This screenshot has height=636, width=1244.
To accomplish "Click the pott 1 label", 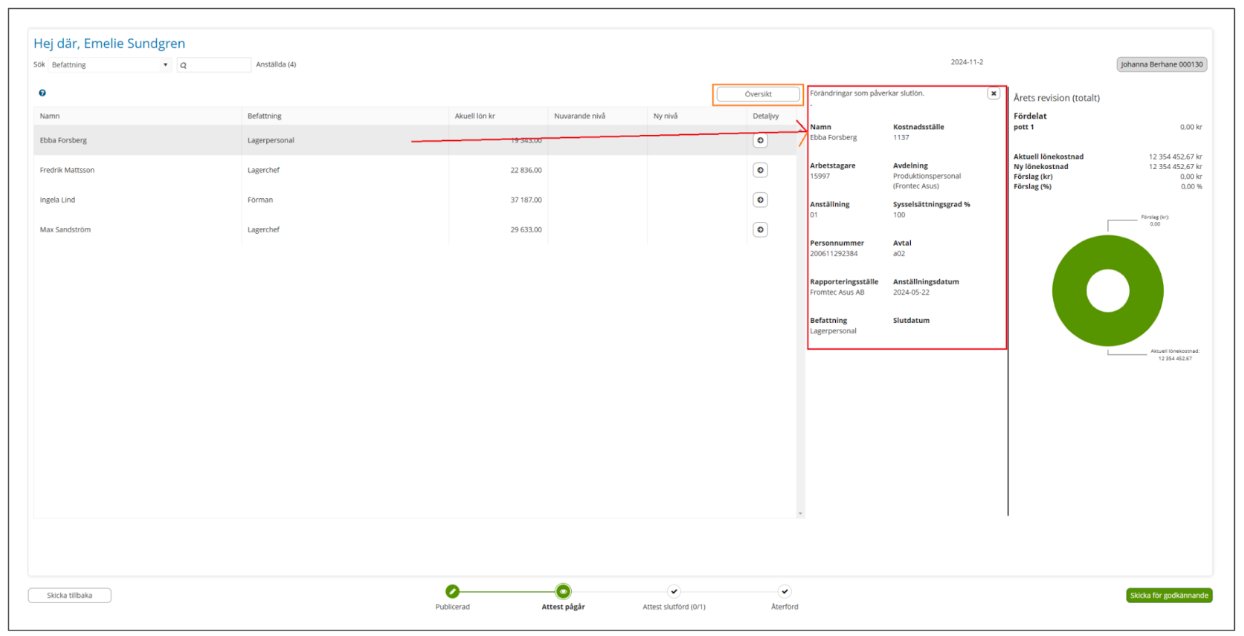I will 1024,127.
